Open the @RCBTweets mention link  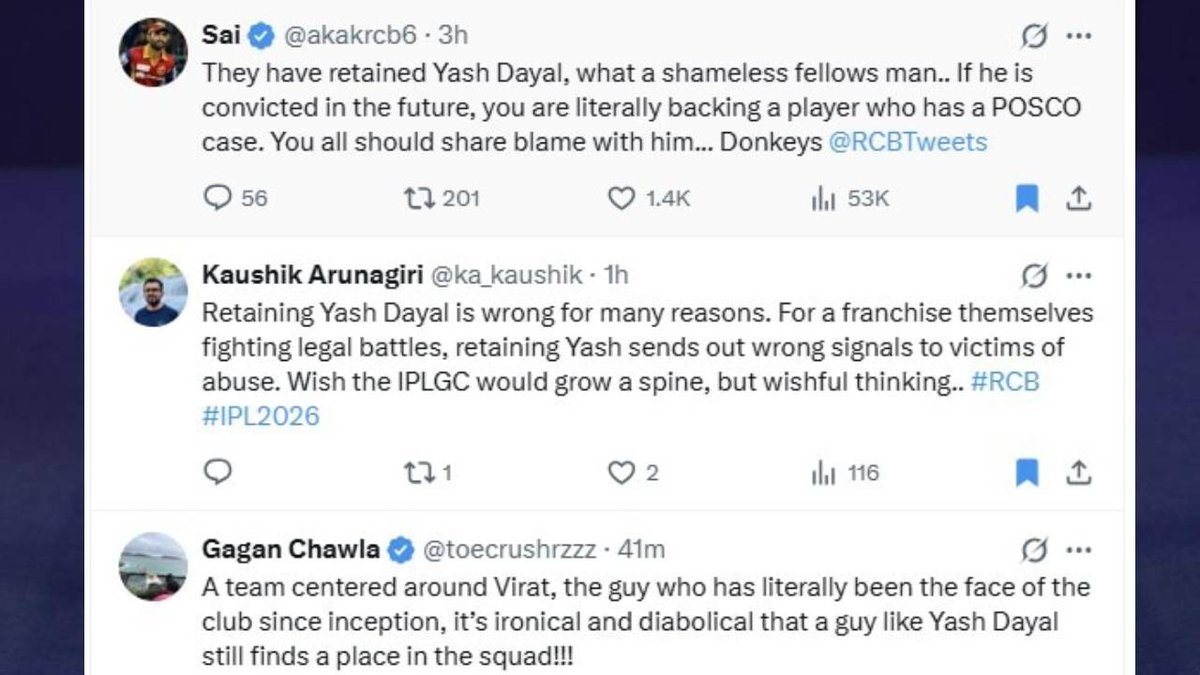point(908,142)
